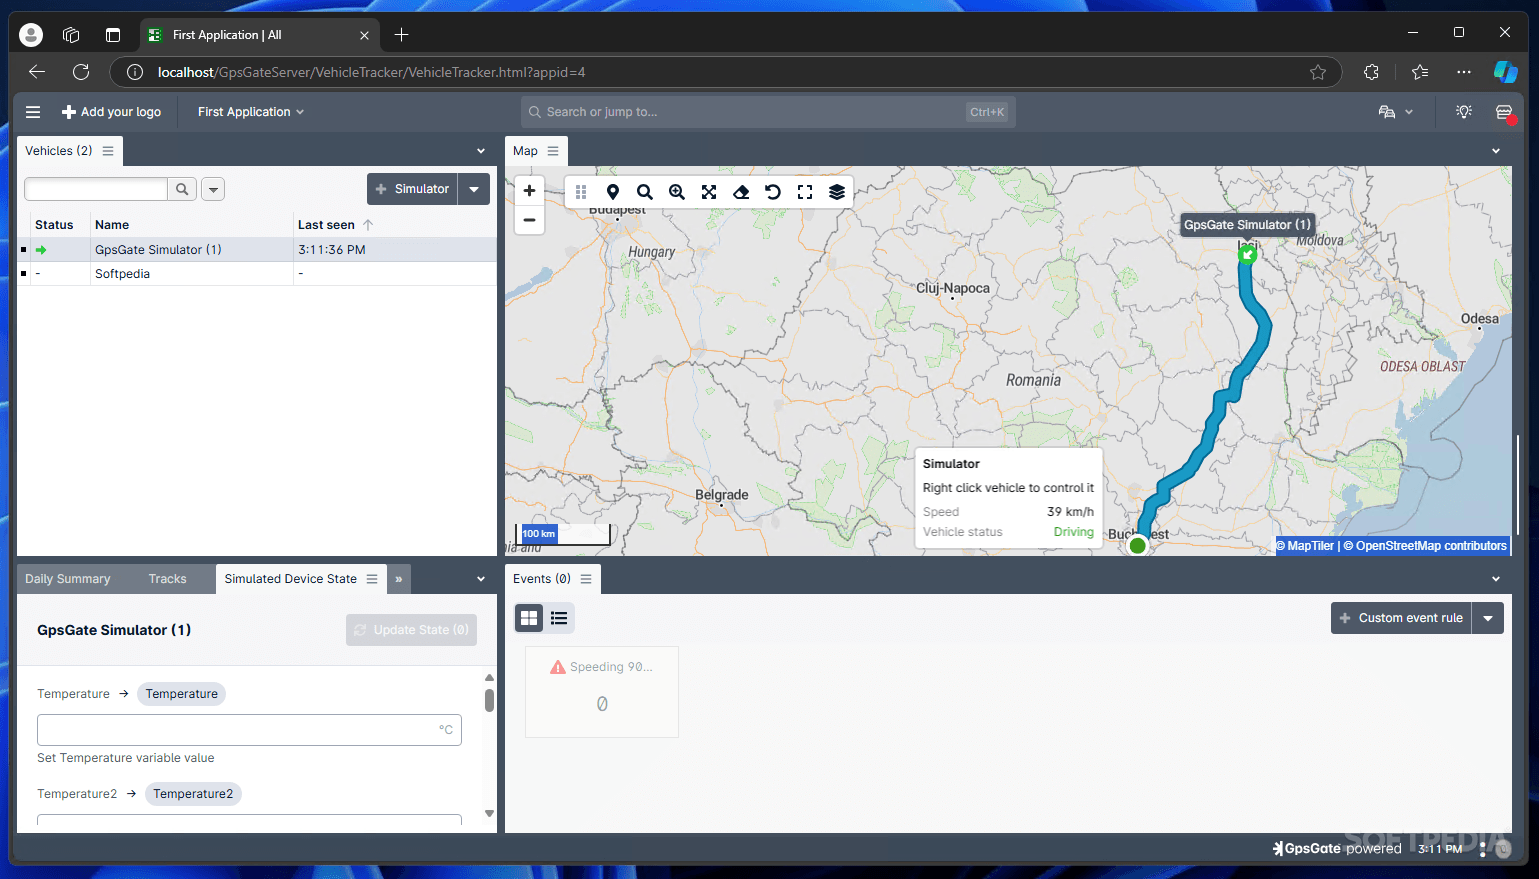Switch to the Daily Summary tab

68,579
